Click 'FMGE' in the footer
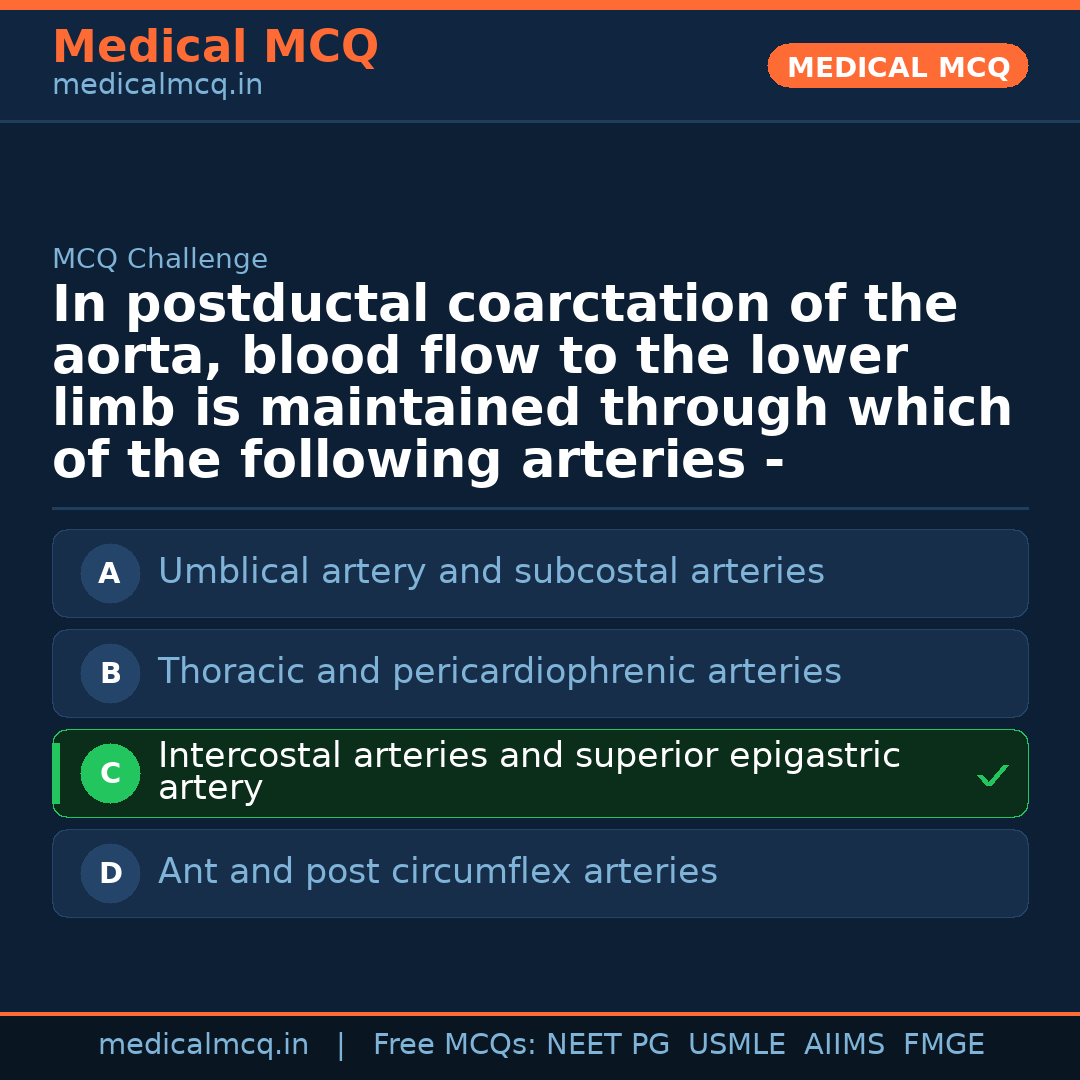 pos(943,1045)
